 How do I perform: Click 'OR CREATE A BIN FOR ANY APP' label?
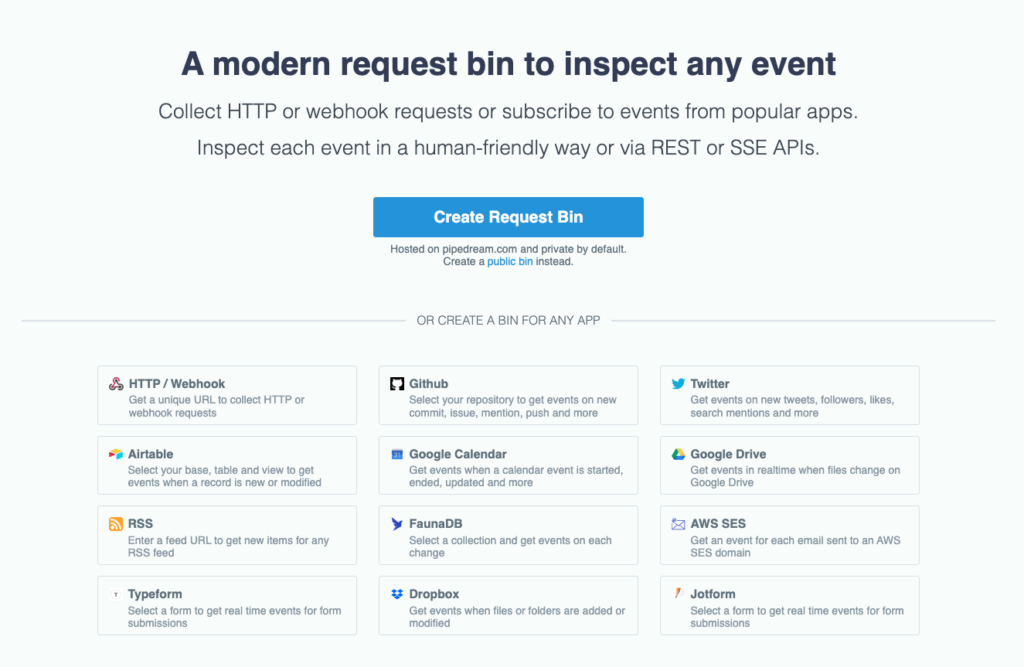[x=508, y=321]
